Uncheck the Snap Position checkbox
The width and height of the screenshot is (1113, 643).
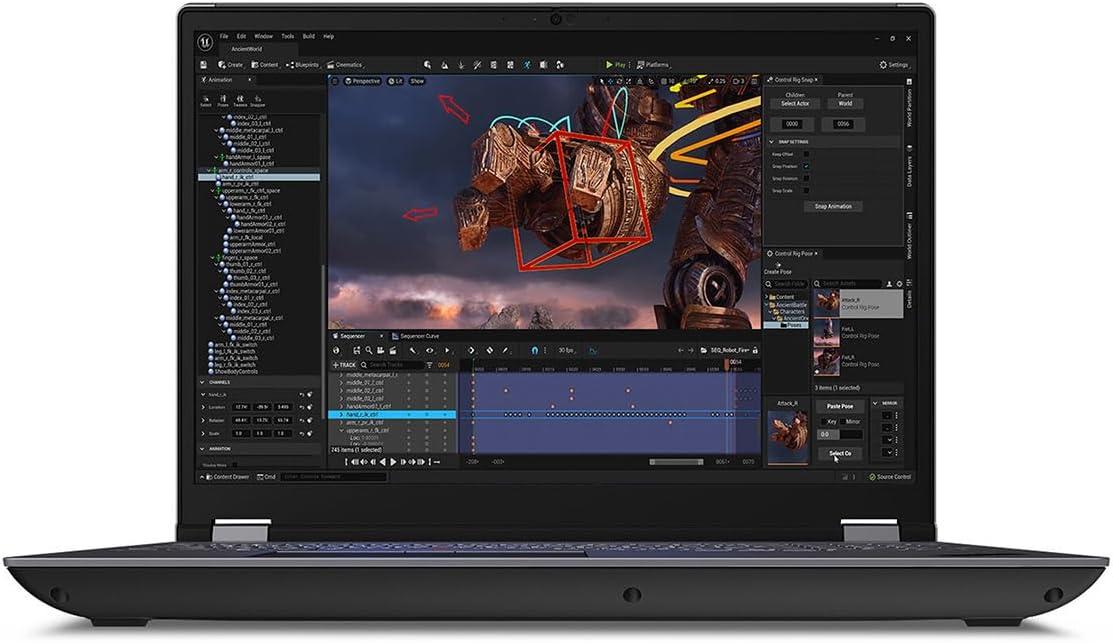(x=806, y=166)
